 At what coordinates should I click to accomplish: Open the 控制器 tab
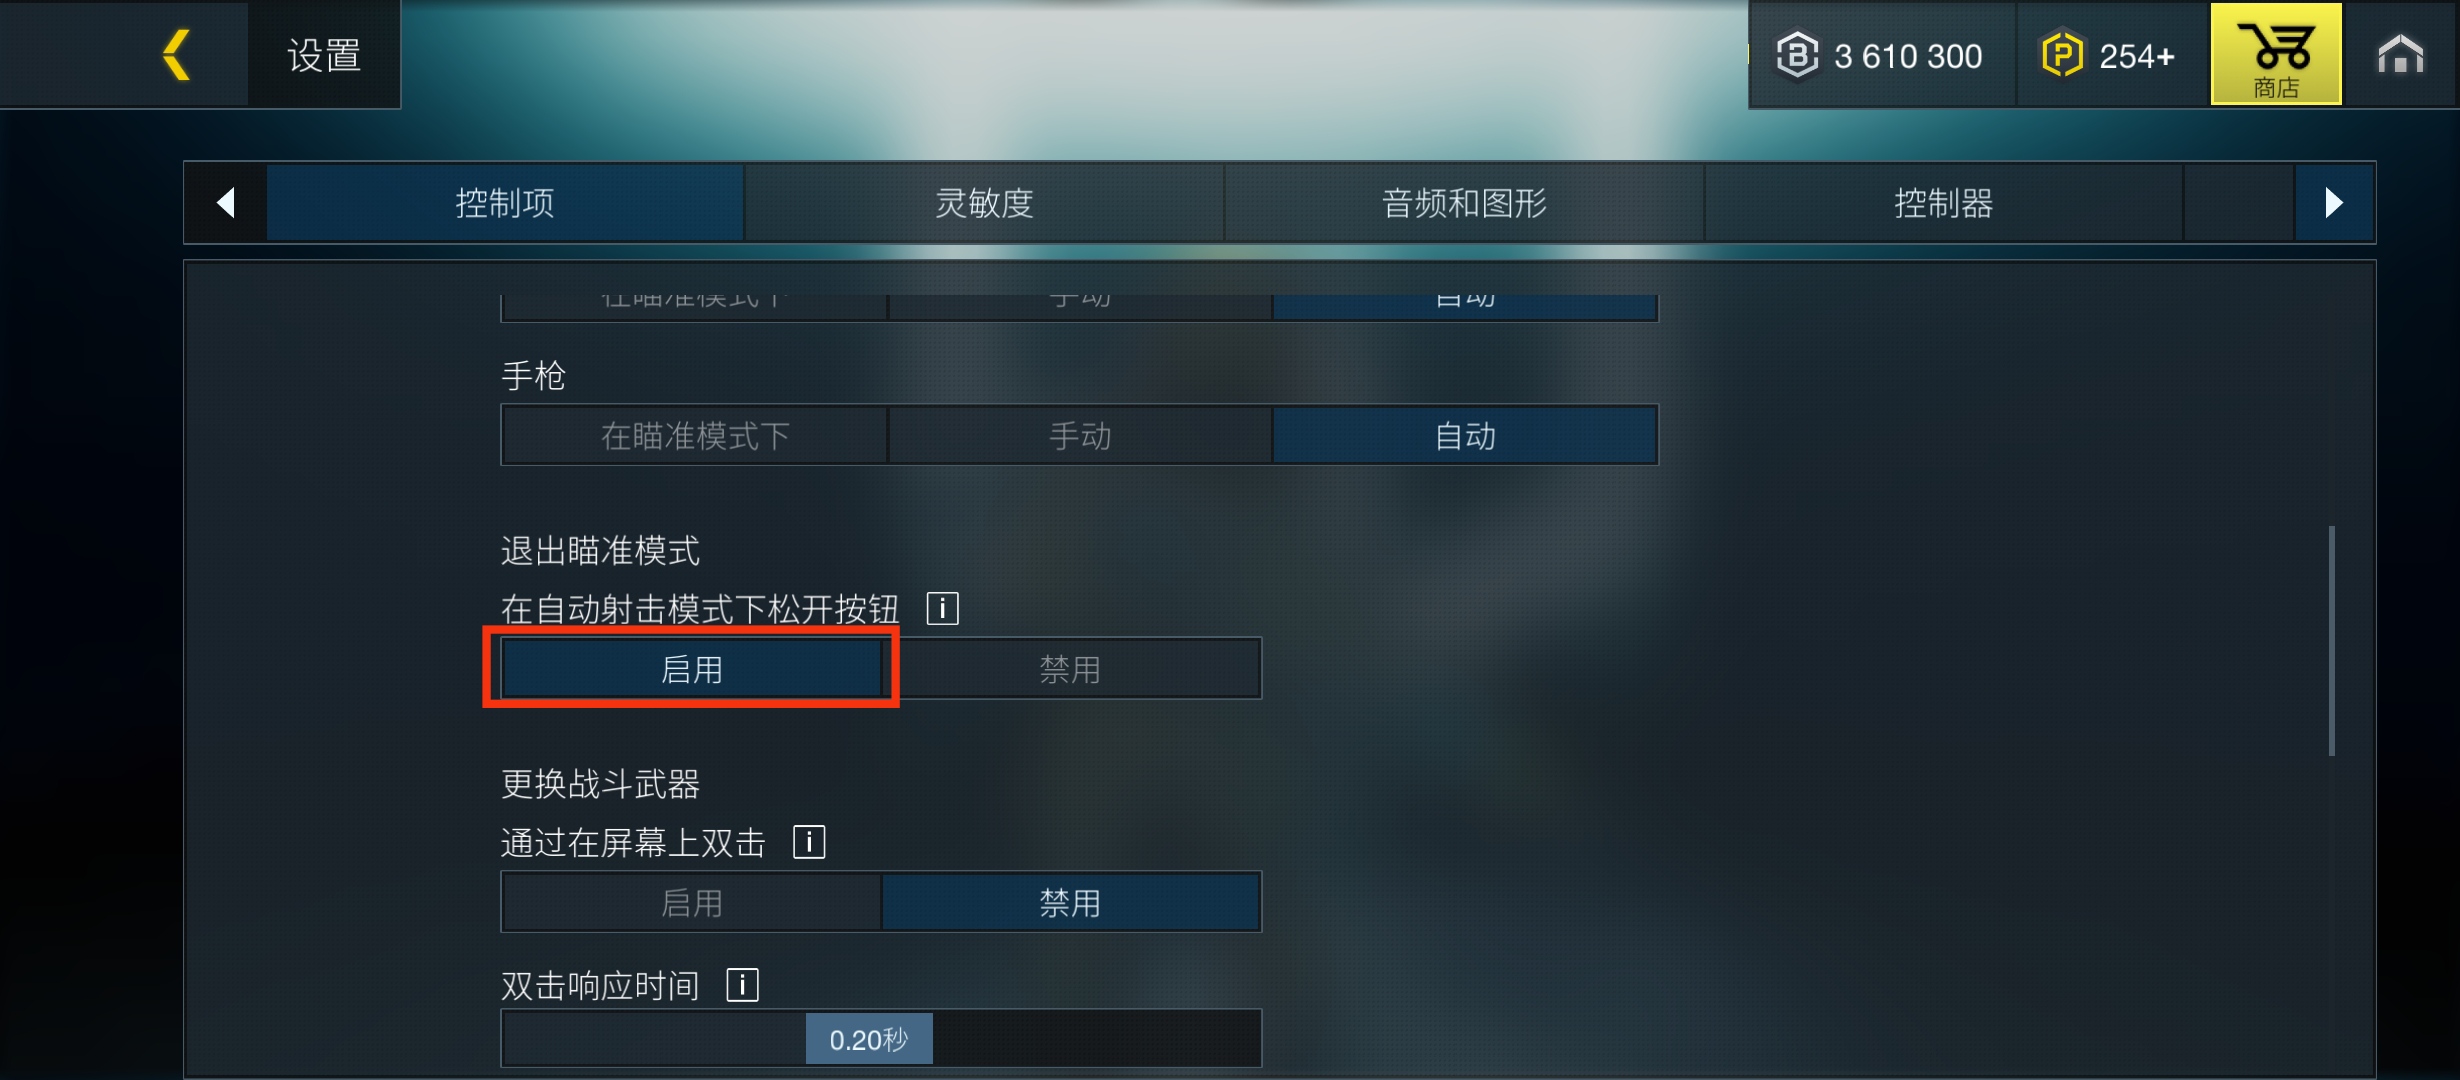(1943, 203)
